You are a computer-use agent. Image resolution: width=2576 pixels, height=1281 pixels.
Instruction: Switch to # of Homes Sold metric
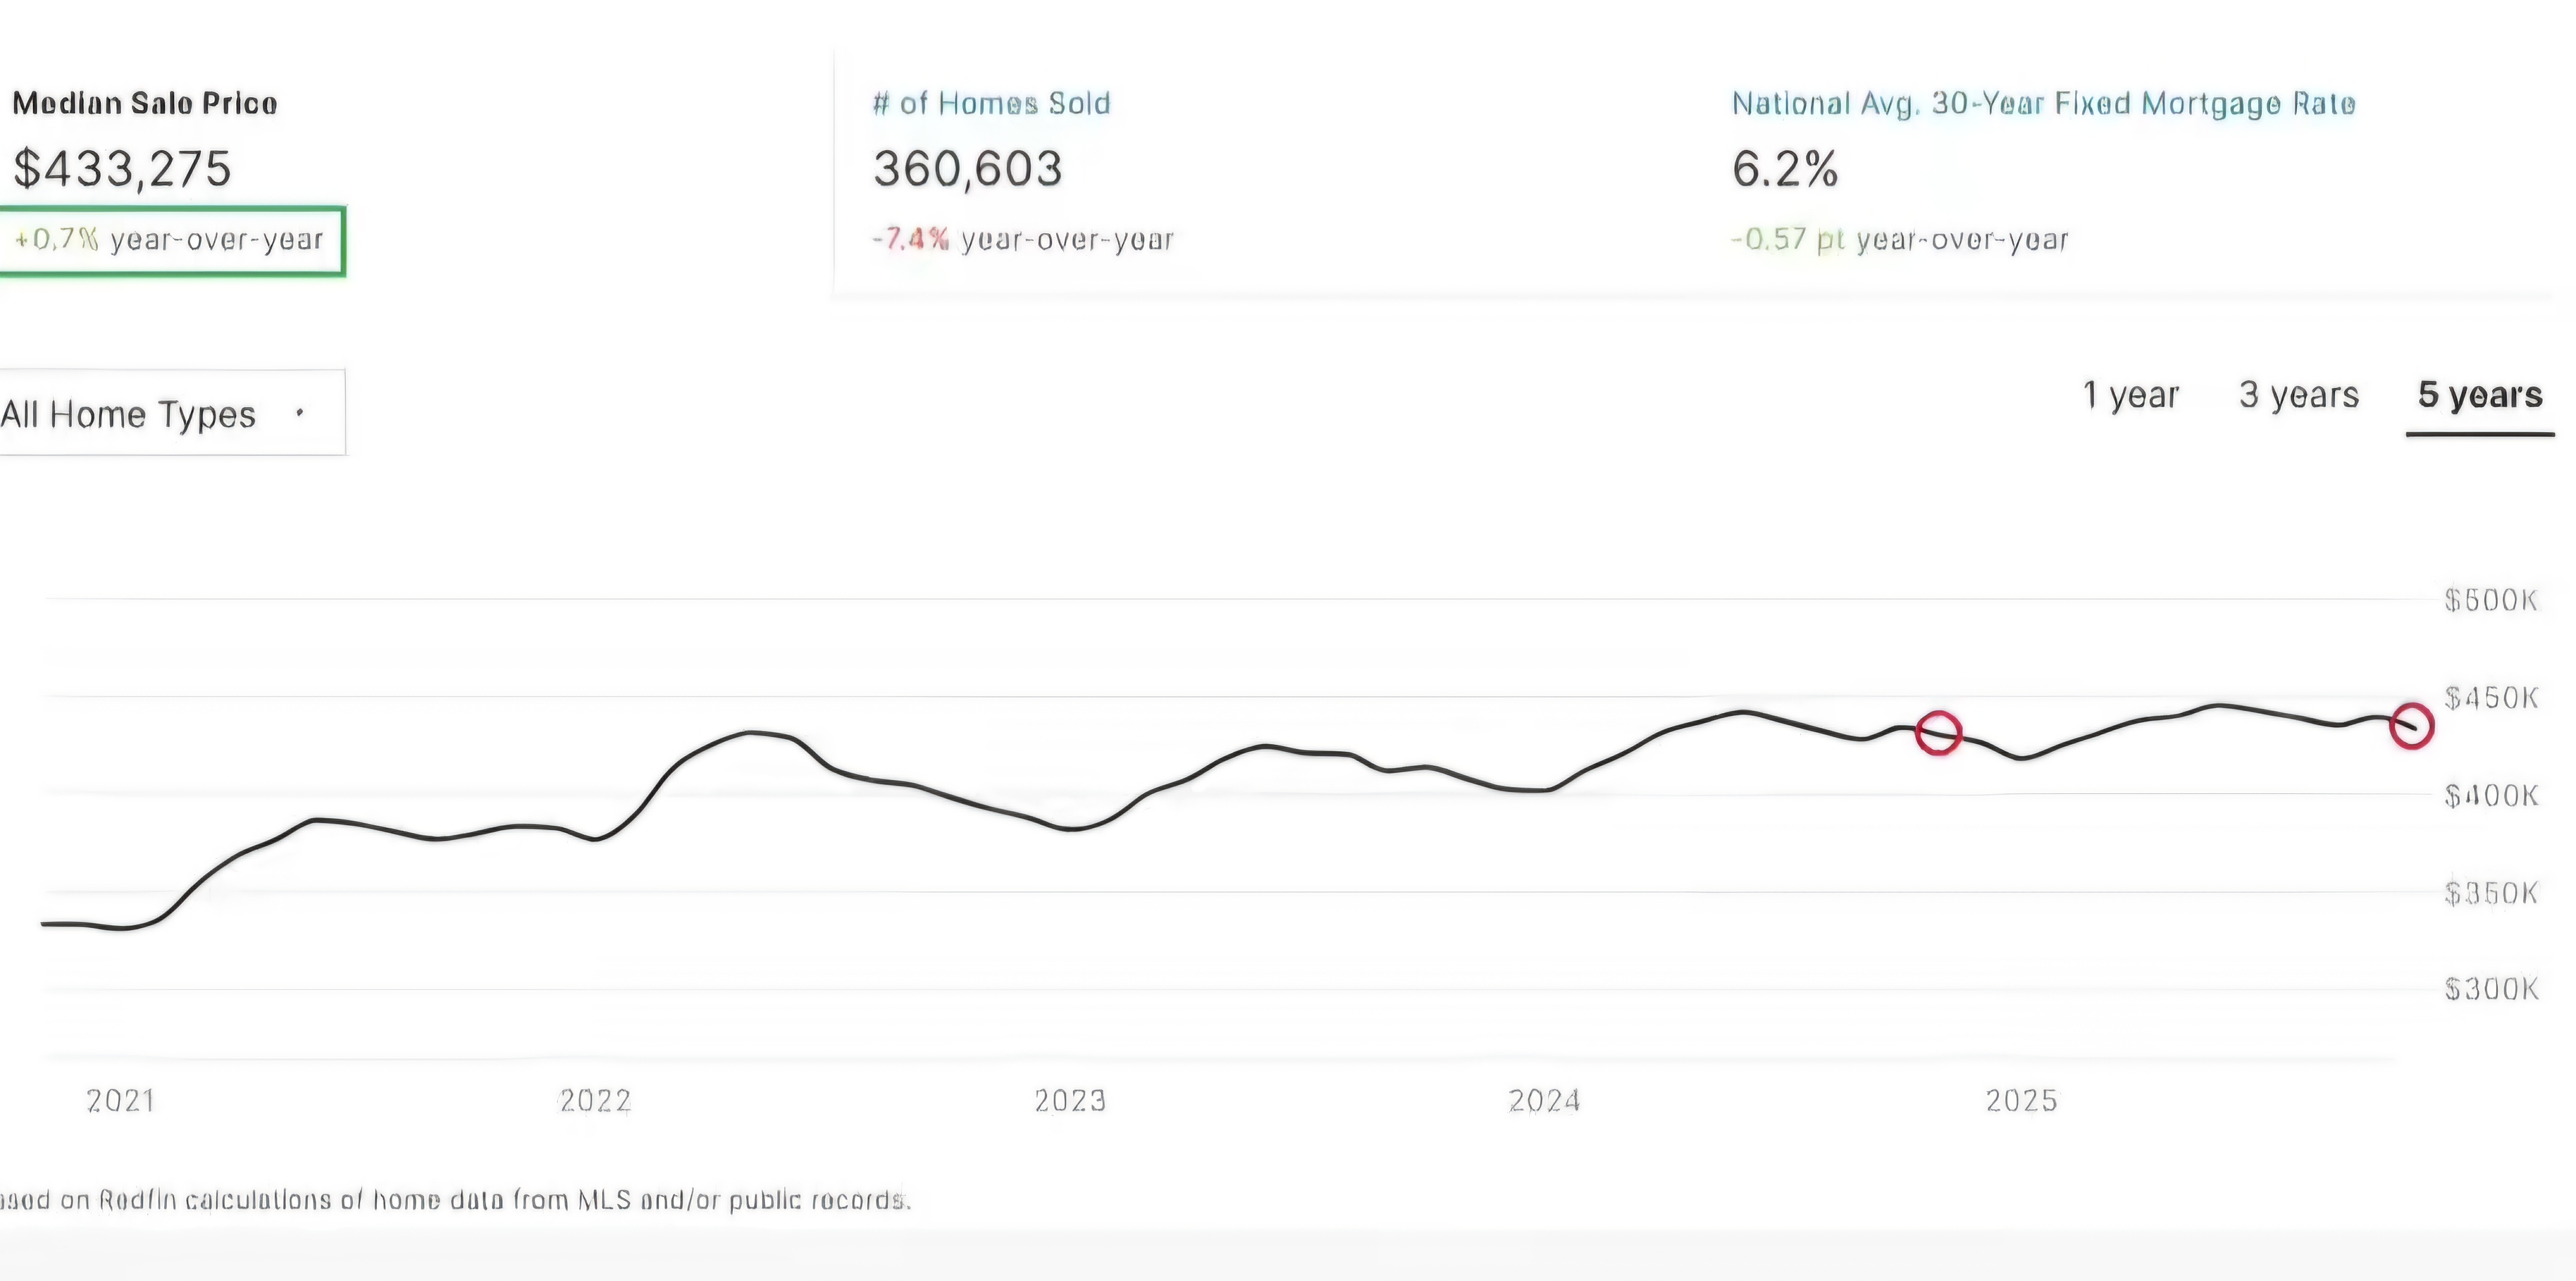point(991,103)
